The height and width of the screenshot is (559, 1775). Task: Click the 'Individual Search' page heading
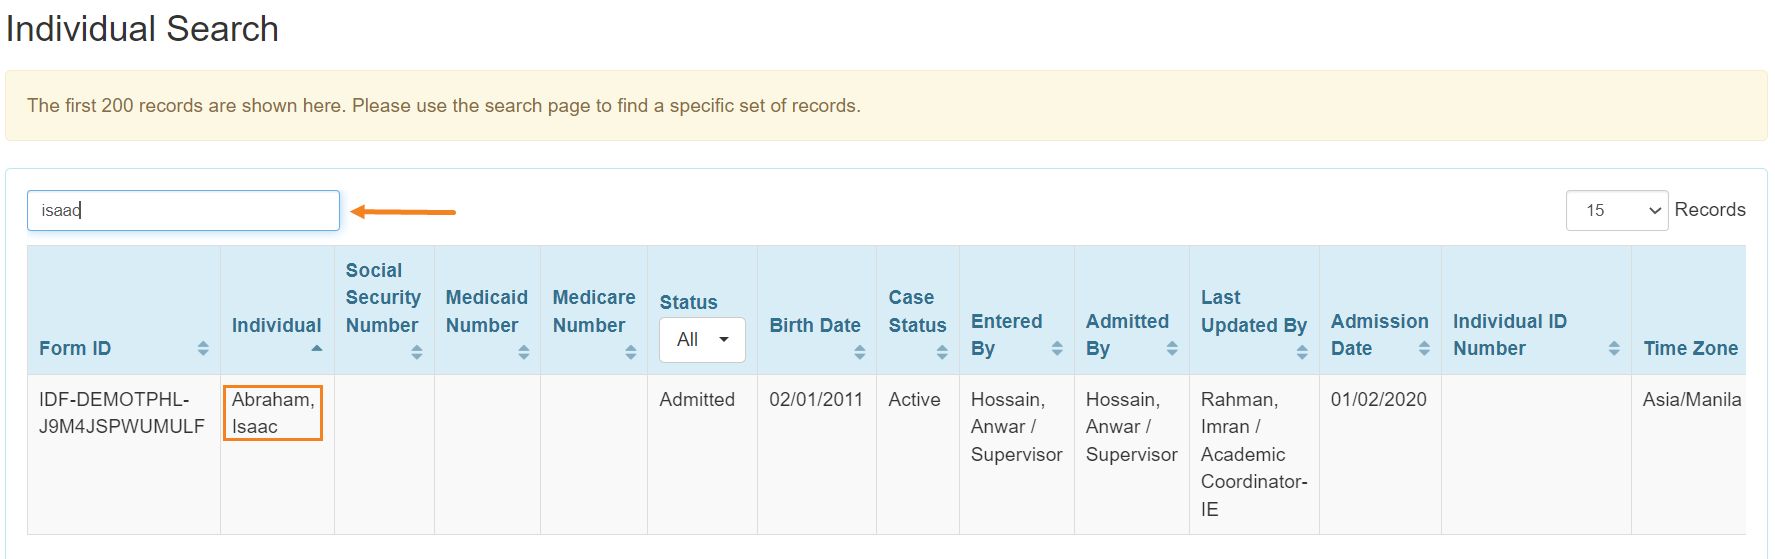click(142, 29)
